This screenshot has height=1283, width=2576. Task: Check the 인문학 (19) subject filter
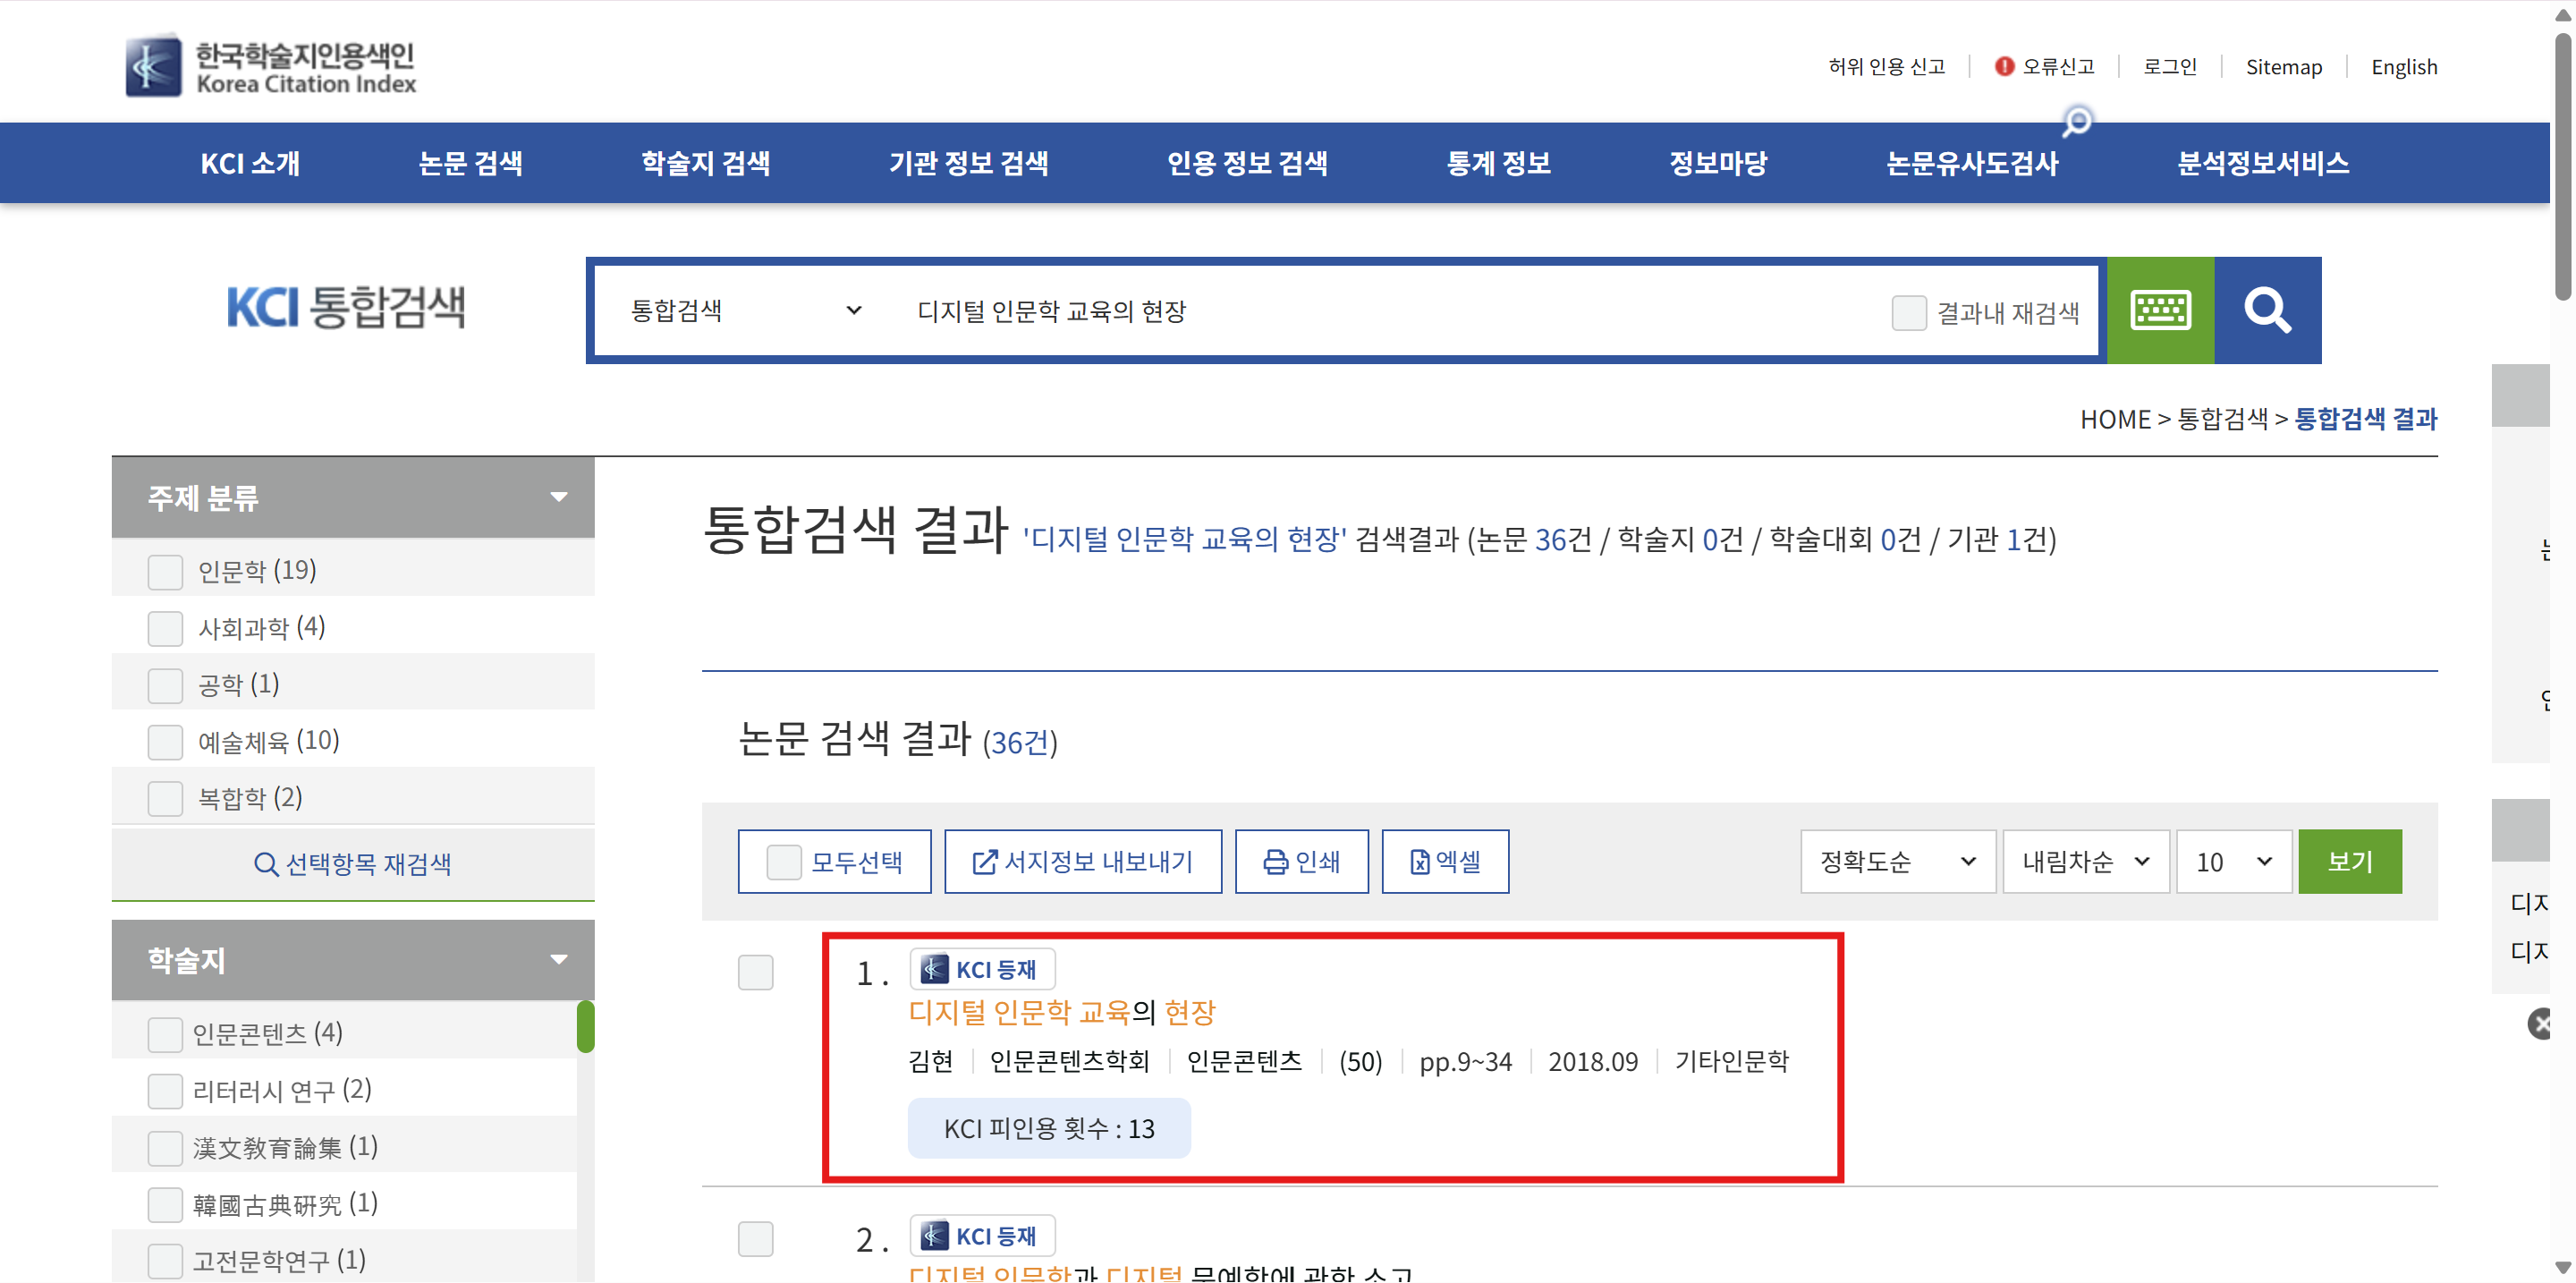pyautogui.click(x=165, y=572)
